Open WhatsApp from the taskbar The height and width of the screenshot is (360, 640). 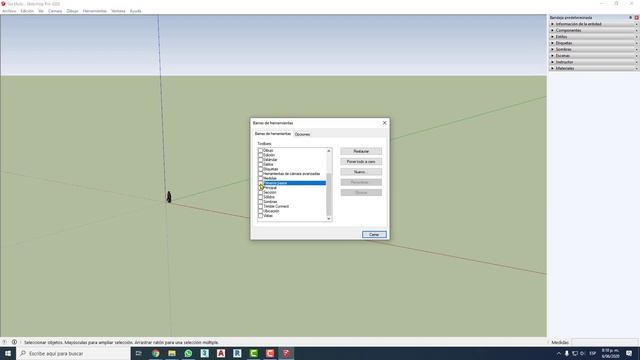pyautogui.click(x=188, y=353)
